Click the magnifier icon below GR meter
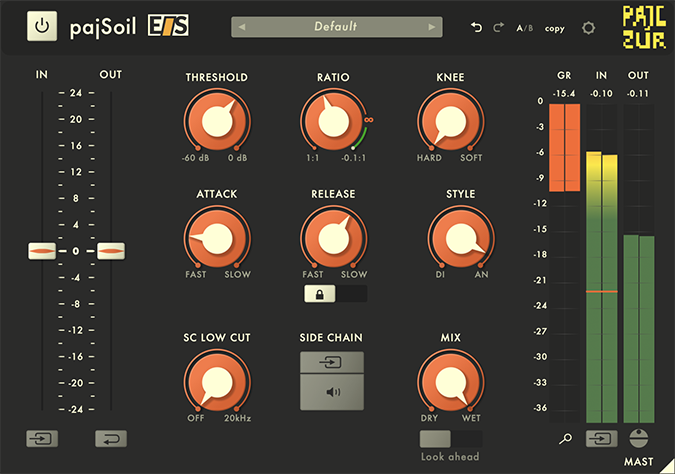 (x=566, y=438)
